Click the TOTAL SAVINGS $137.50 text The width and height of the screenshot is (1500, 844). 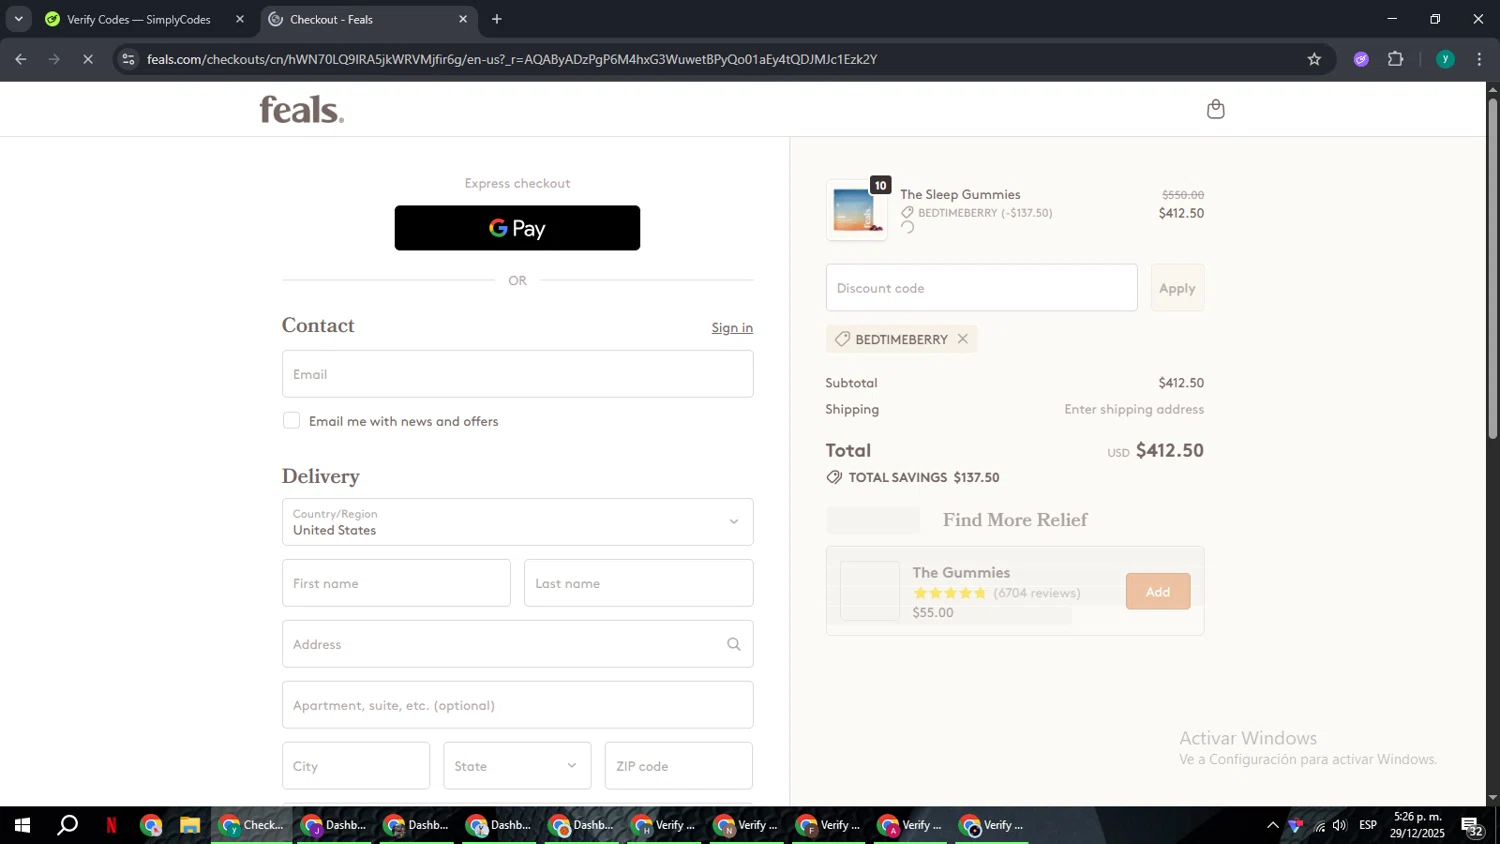click(x=924, y=477)
